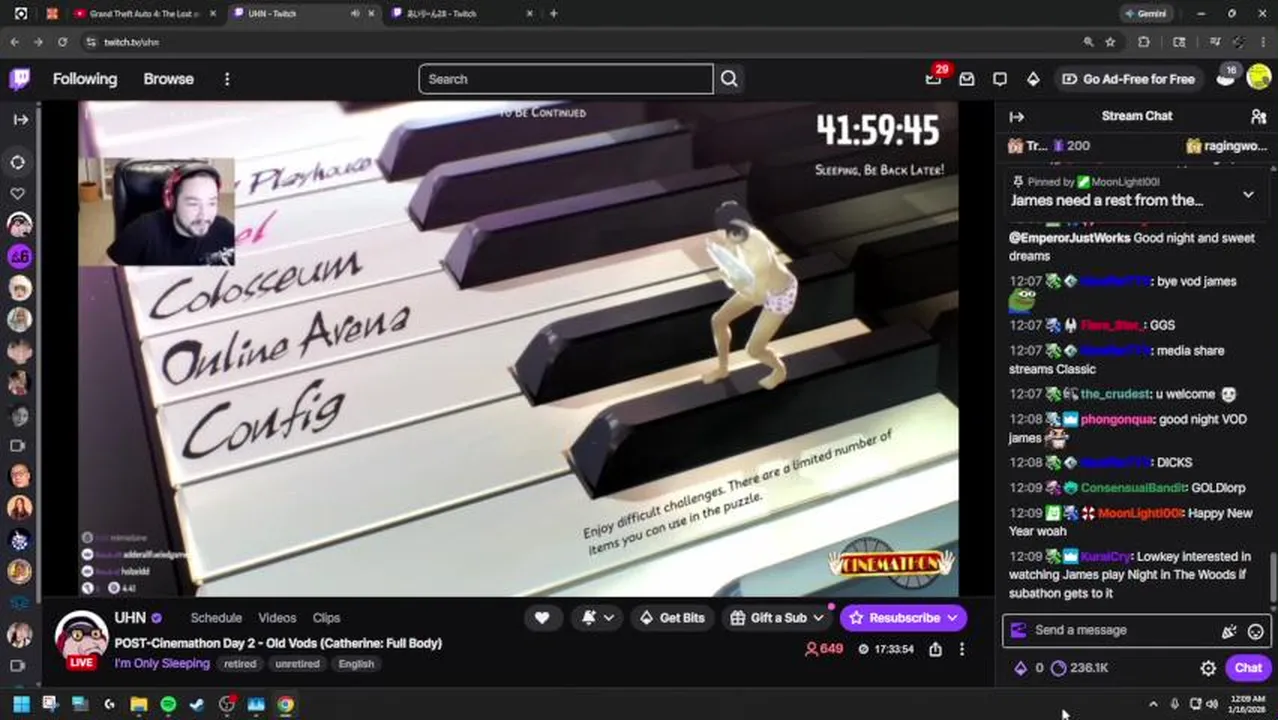
Task: Open the more options dots beside Browse
Action: click(227, 79)
